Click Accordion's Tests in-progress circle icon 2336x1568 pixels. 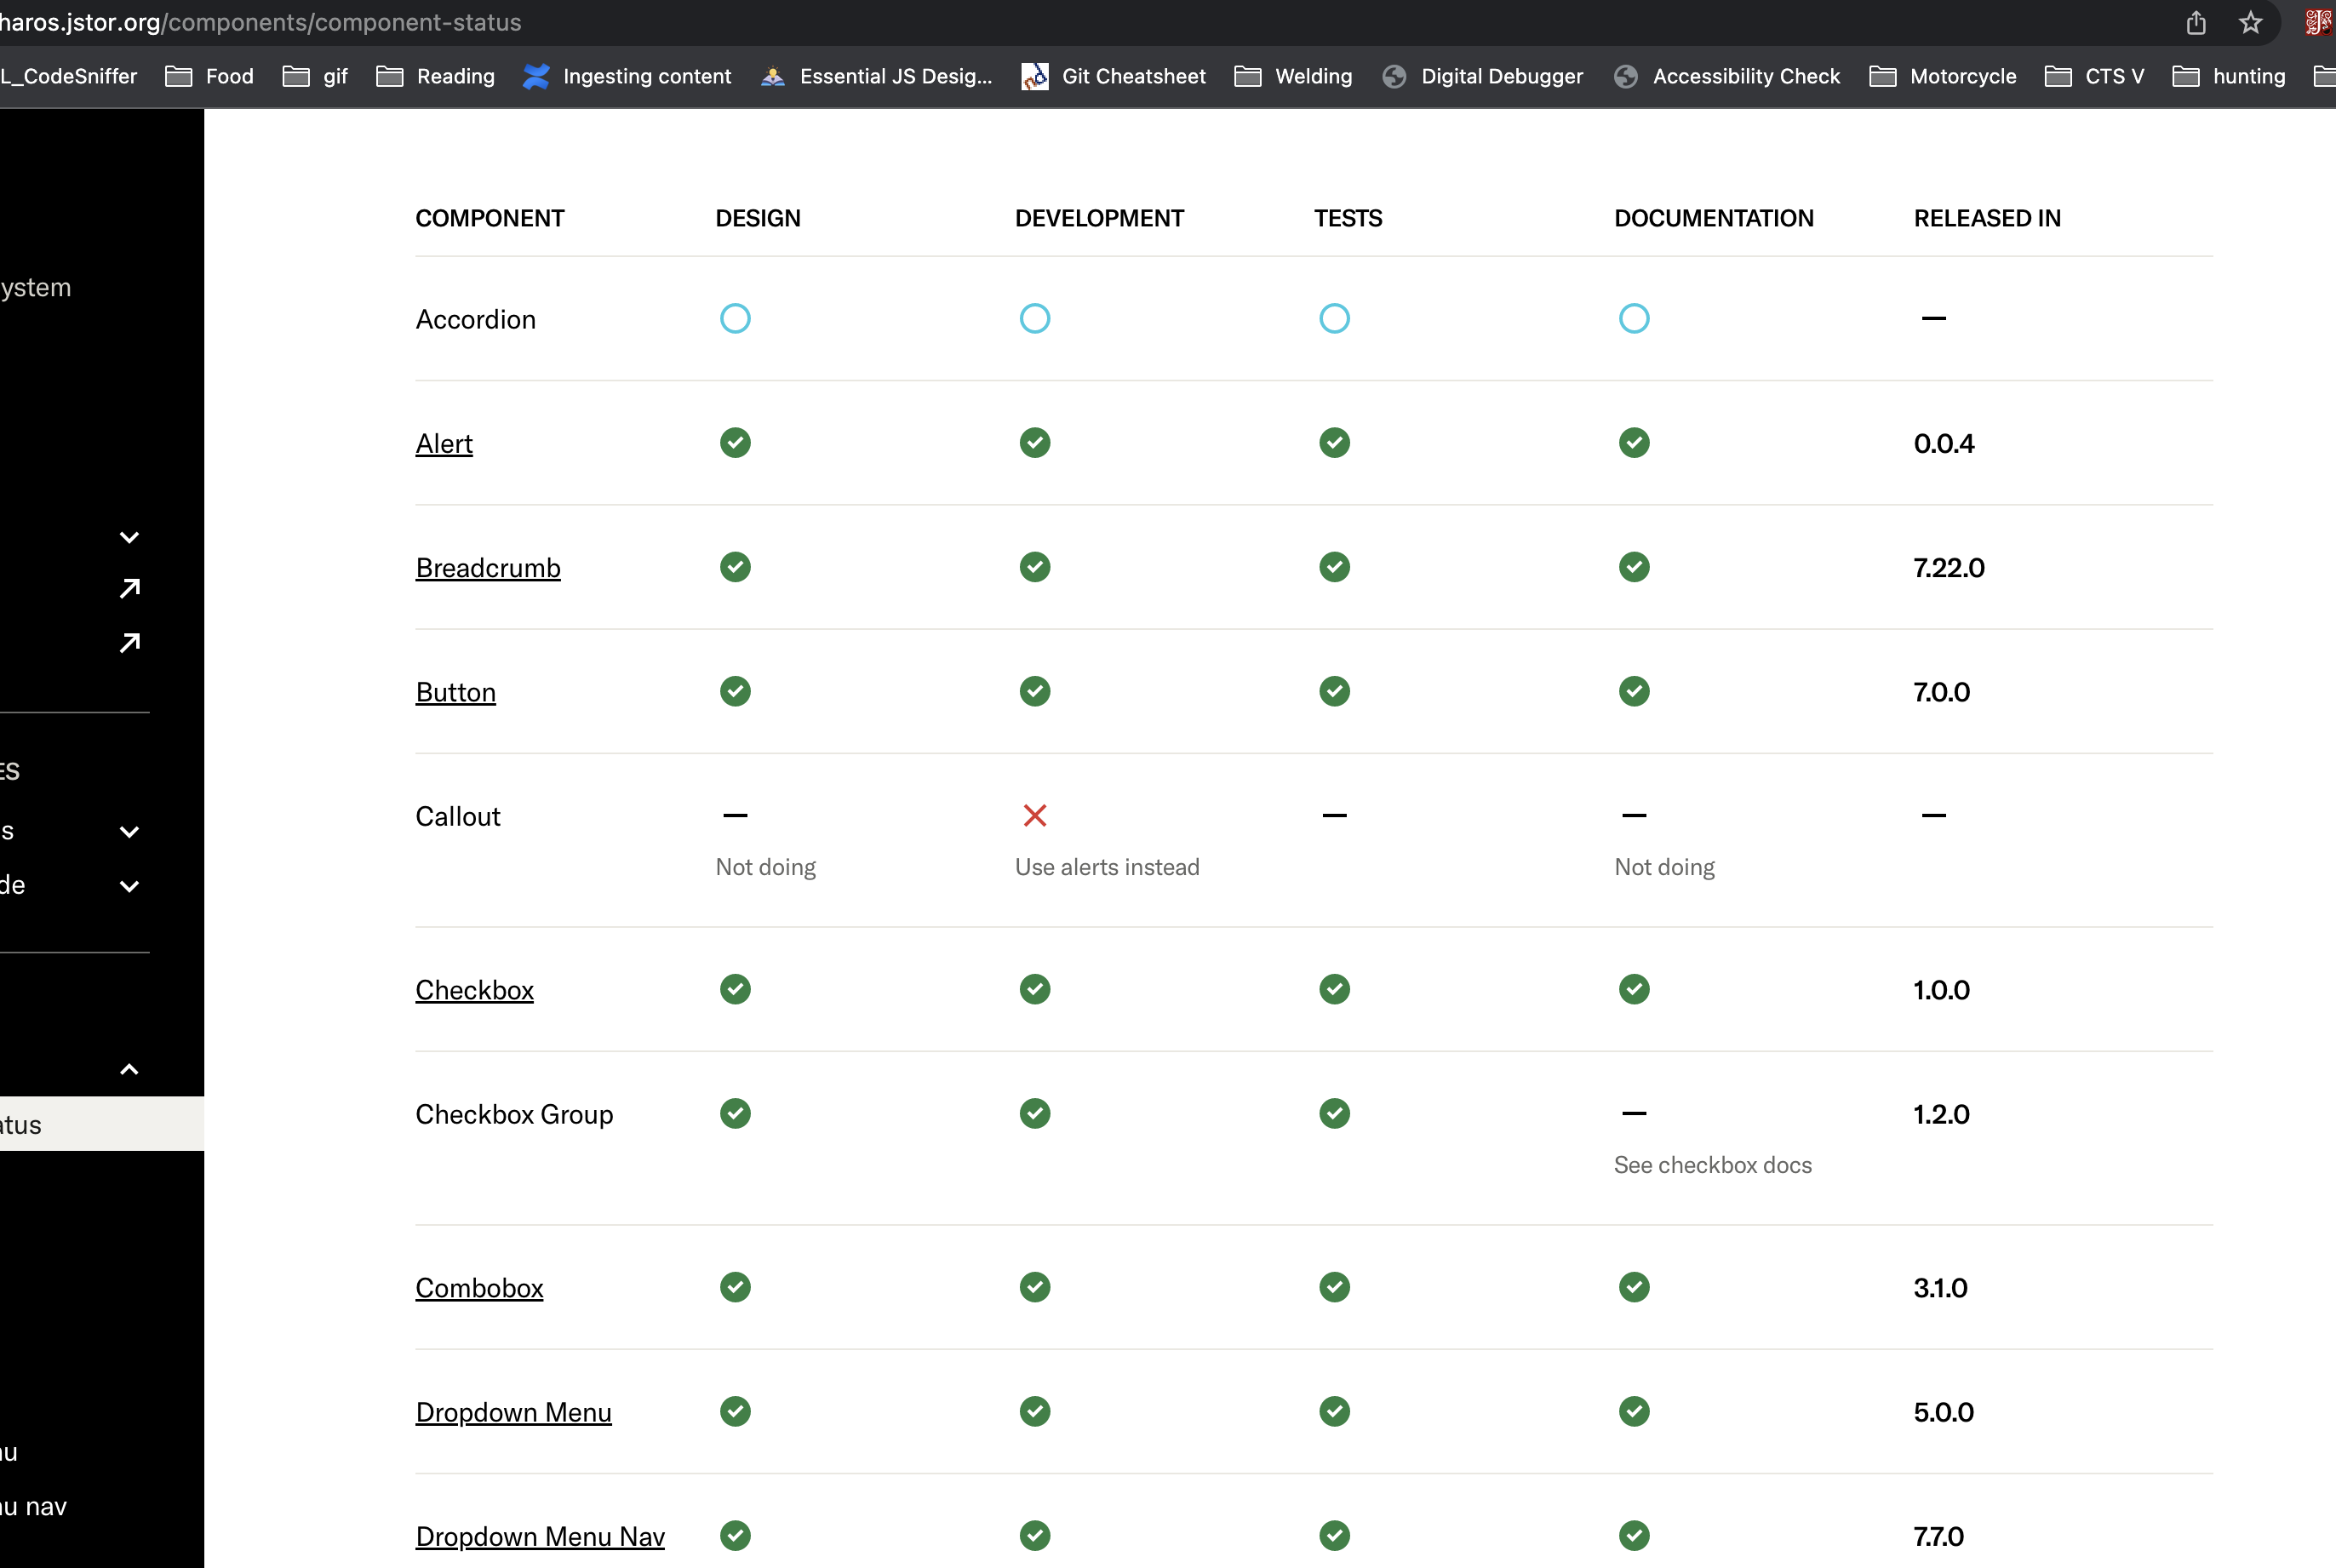[1335, 318]
